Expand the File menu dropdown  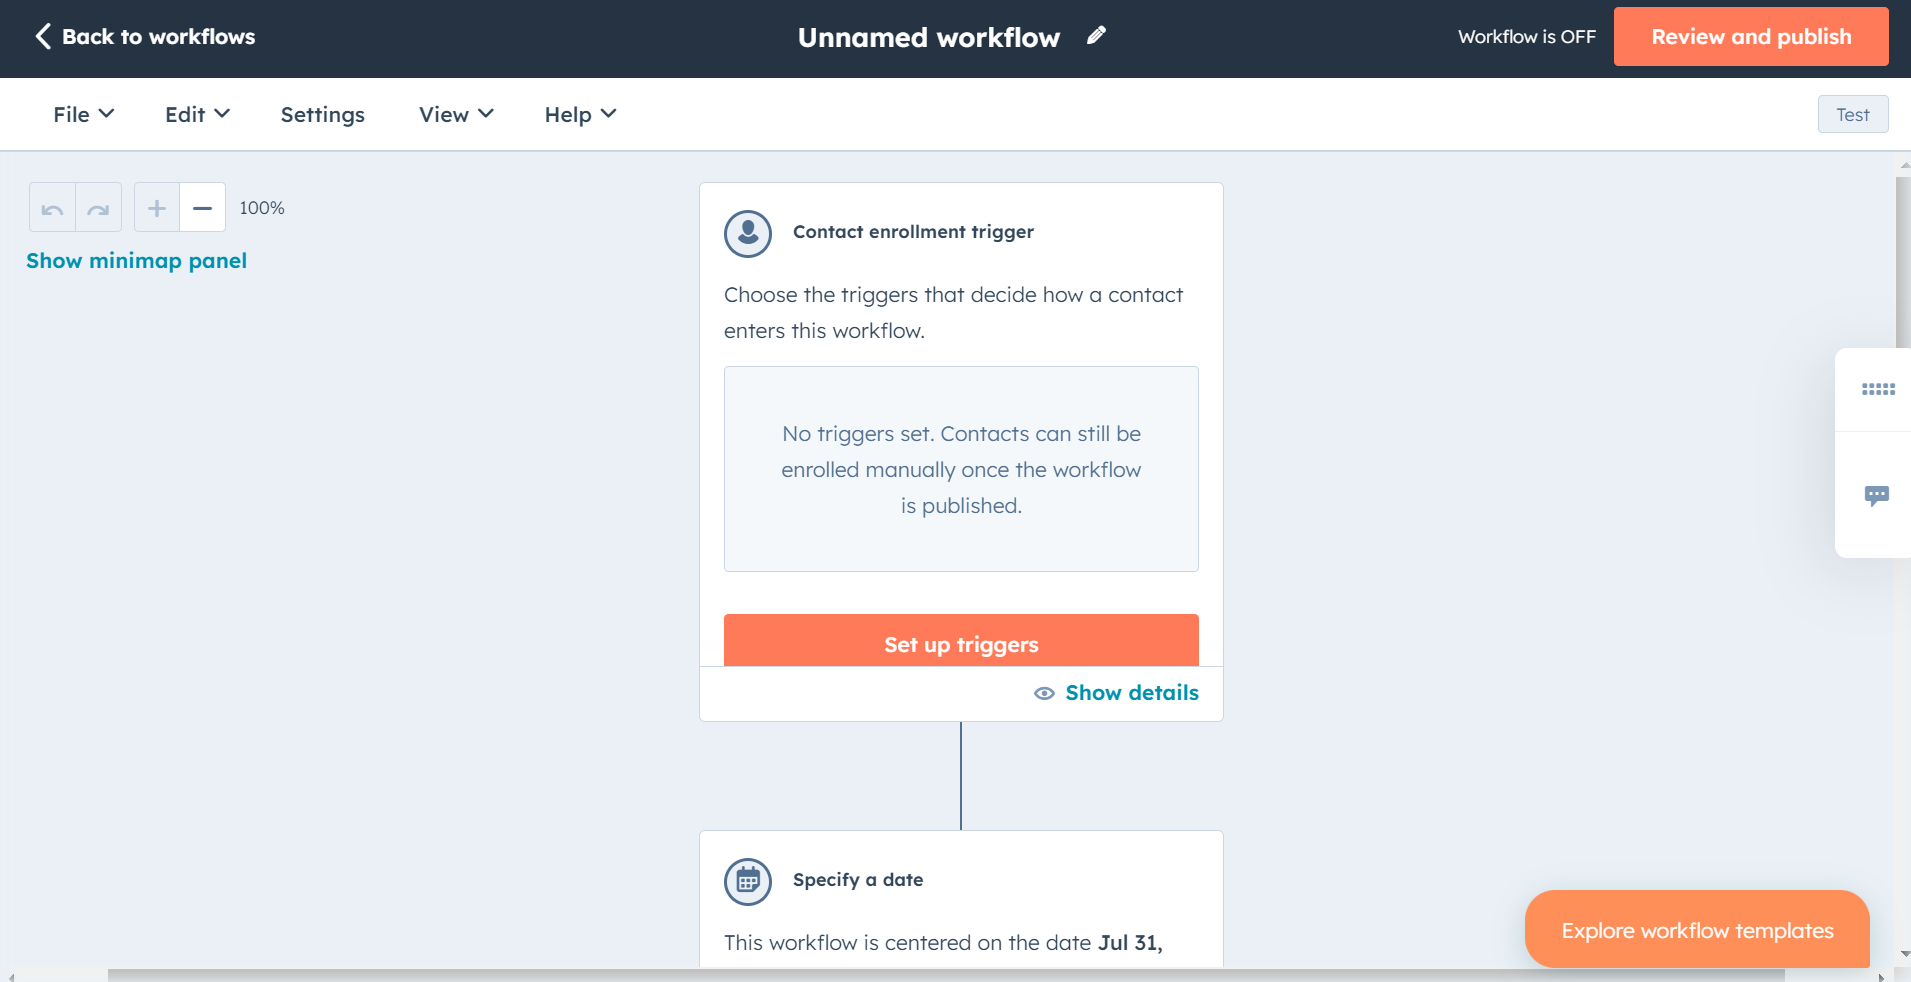[83, 114]
